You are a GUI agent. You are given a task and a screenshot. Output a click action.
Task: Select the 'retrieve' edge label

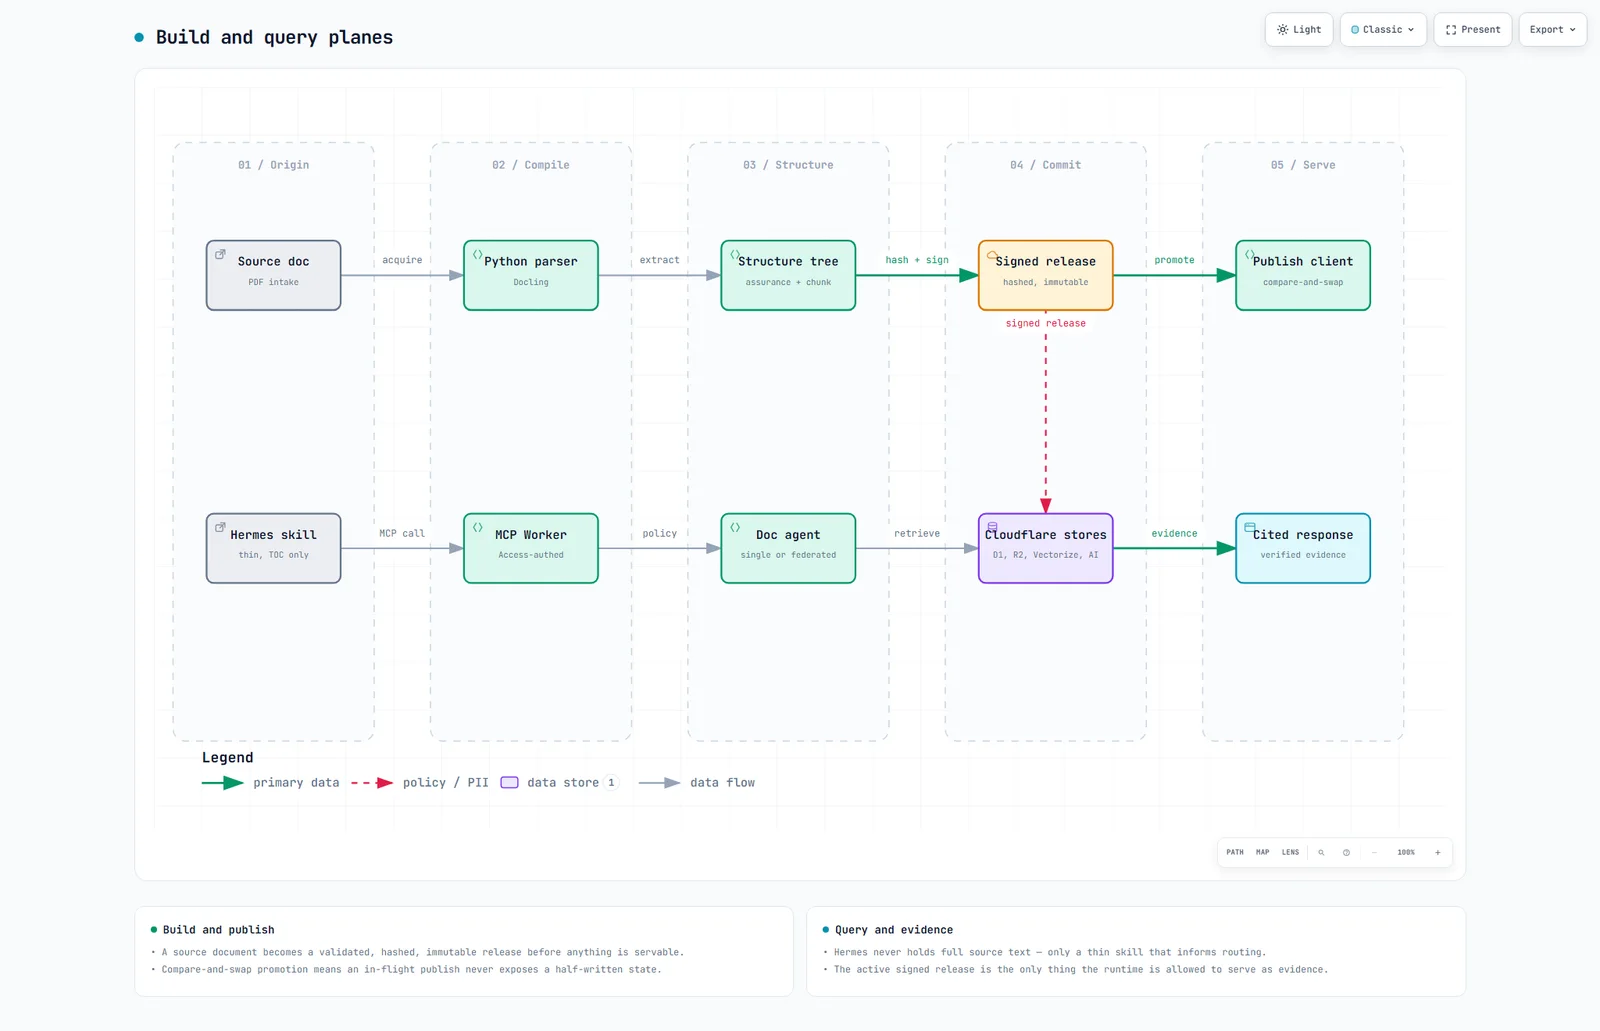pos(917,533)
